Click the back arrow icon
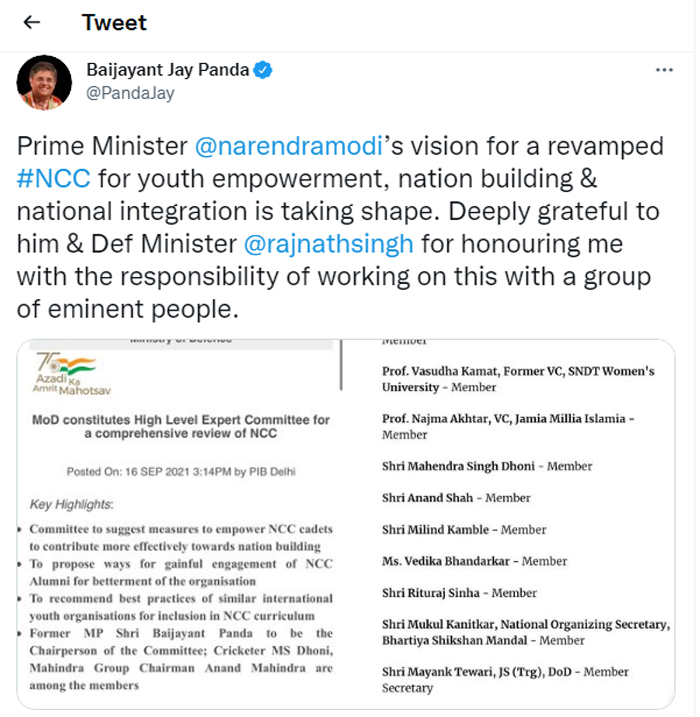Screen dimensions: 700x717 tap(31, 22)
